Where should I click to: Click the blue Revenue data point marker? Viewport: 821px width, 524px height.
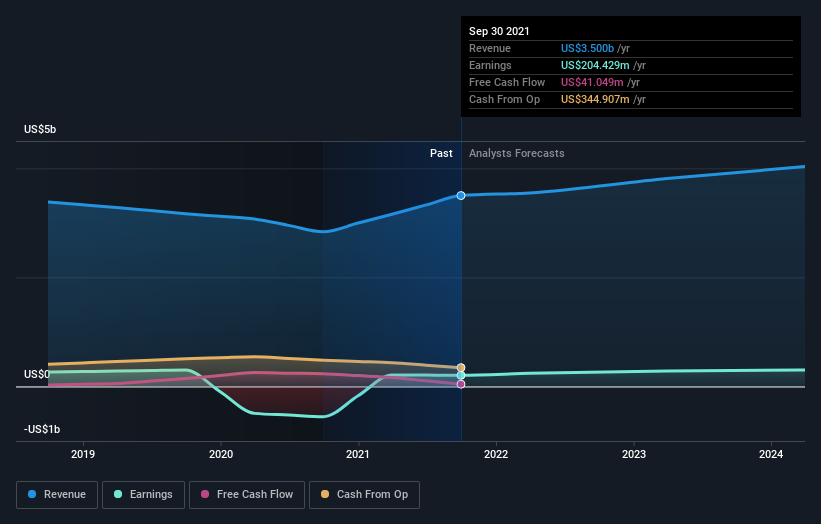coord(461,195)
